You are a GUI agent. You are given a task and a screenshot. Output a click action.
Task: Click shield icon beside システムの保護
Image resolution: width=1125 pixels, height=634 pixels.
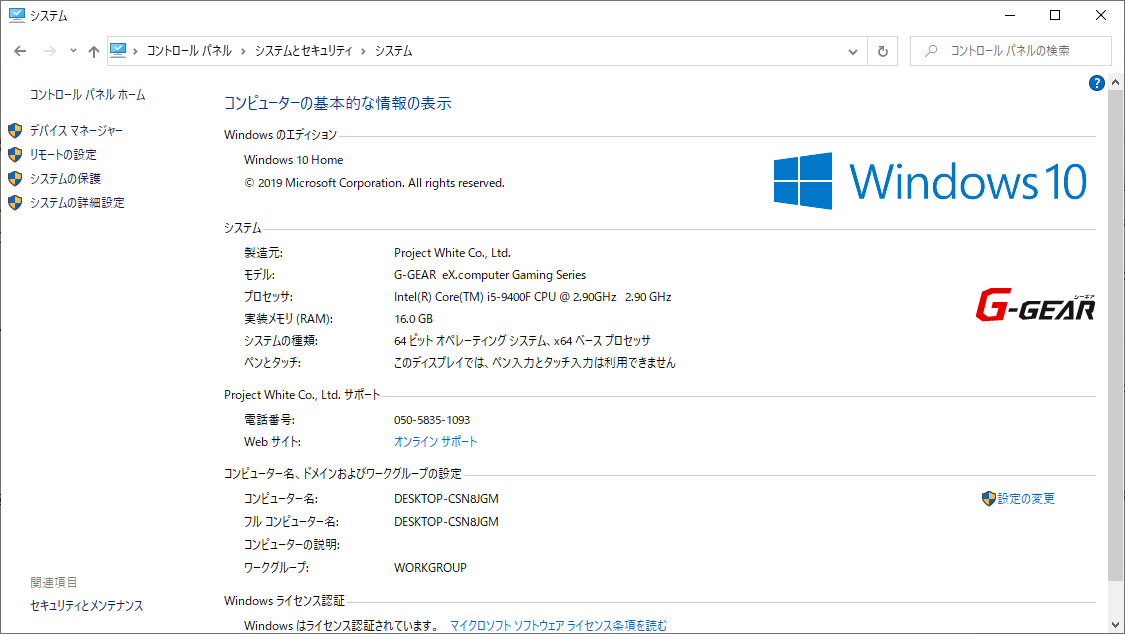click(x=15, y=179)
